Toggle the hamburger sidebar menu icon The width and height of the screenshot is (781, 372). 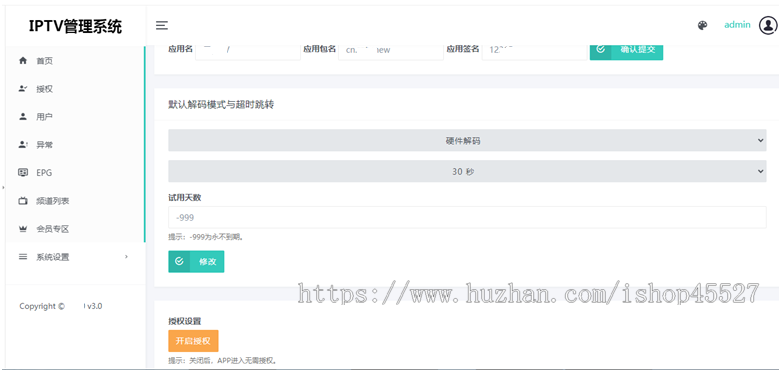(161, 25)
